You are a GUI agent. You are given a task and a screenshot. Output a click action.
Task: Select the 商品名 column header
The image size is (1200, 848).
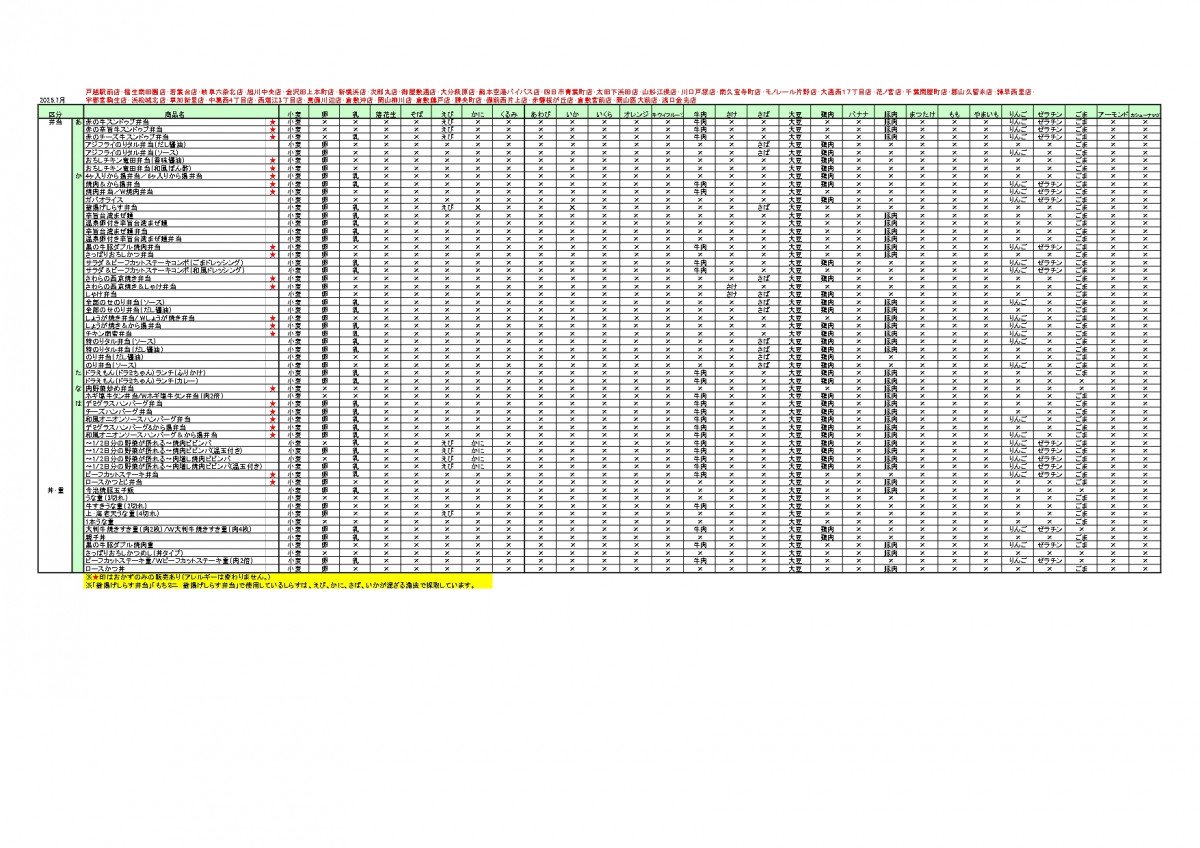[176, 115]
